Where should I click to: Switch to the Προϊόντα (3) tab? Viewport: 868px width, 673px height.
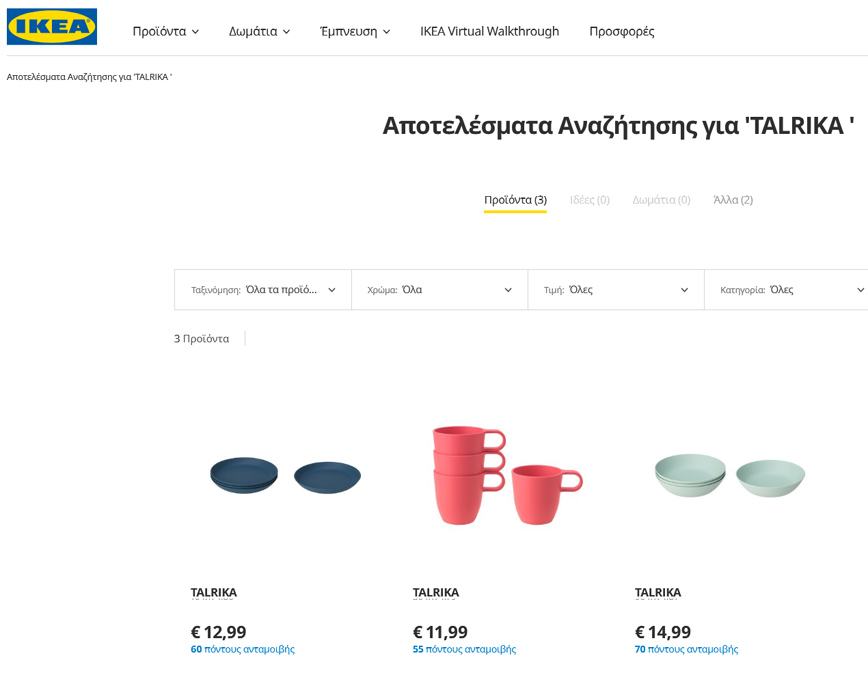[515, 200]
